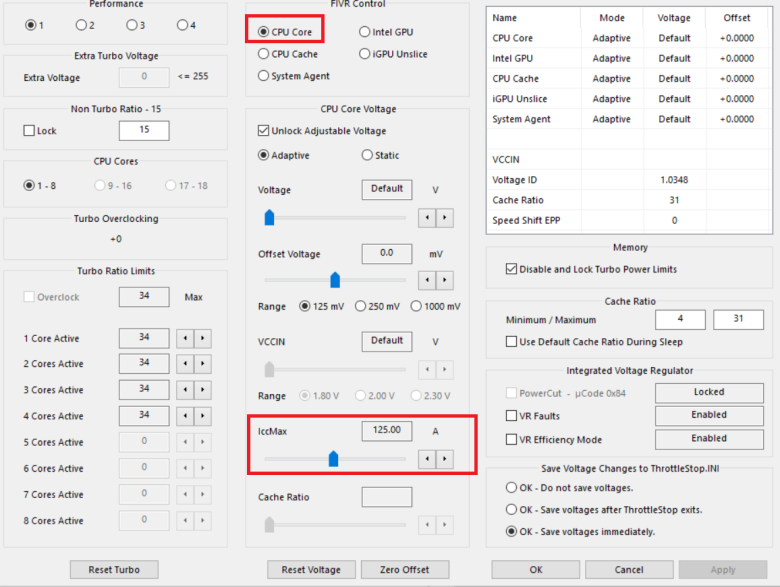
Task: Select Intel GPU in FIVR Control
Action: point(365,32)
